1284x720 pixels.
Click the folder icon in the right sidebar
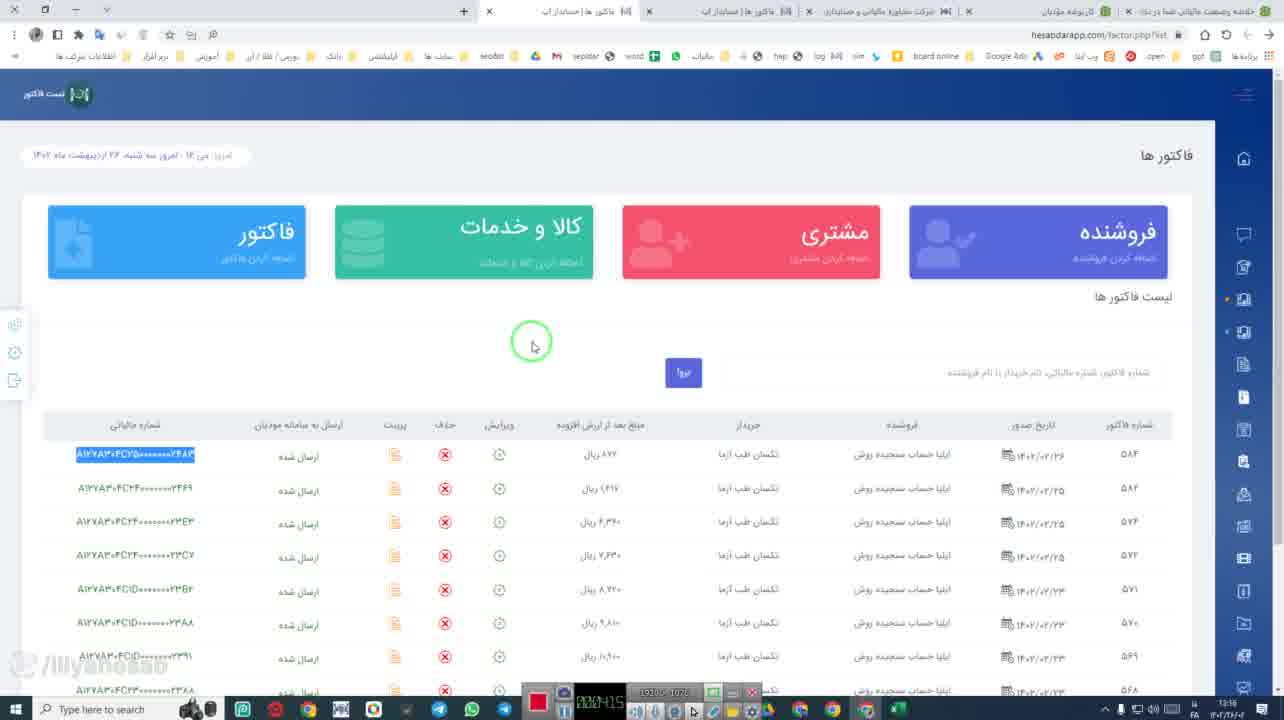tap(1244, 624)
